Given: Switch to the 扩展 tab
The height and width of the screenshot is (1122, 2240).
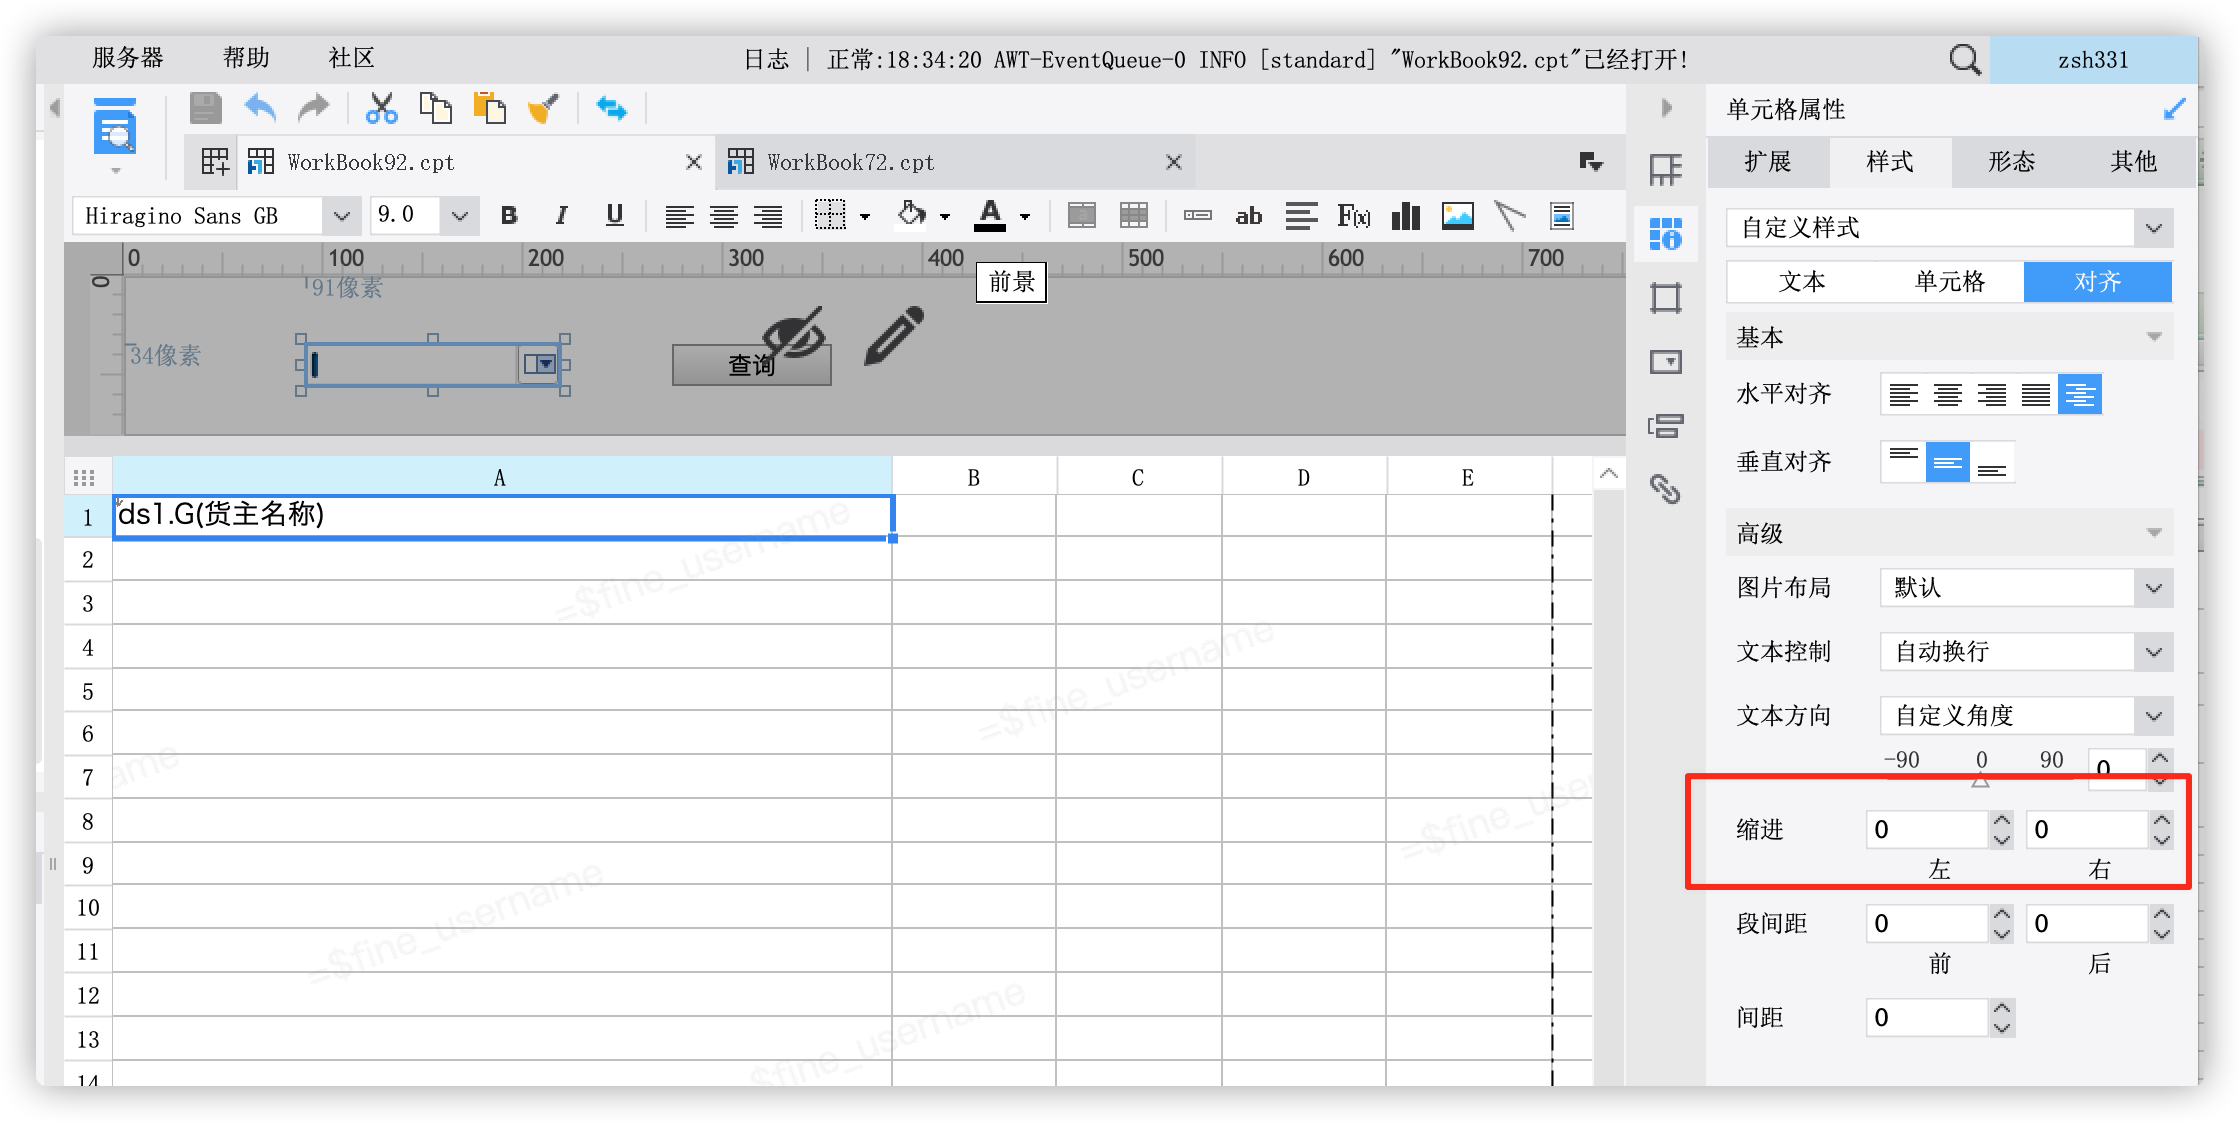Looking at the screenshot, I should point(1768,162).
